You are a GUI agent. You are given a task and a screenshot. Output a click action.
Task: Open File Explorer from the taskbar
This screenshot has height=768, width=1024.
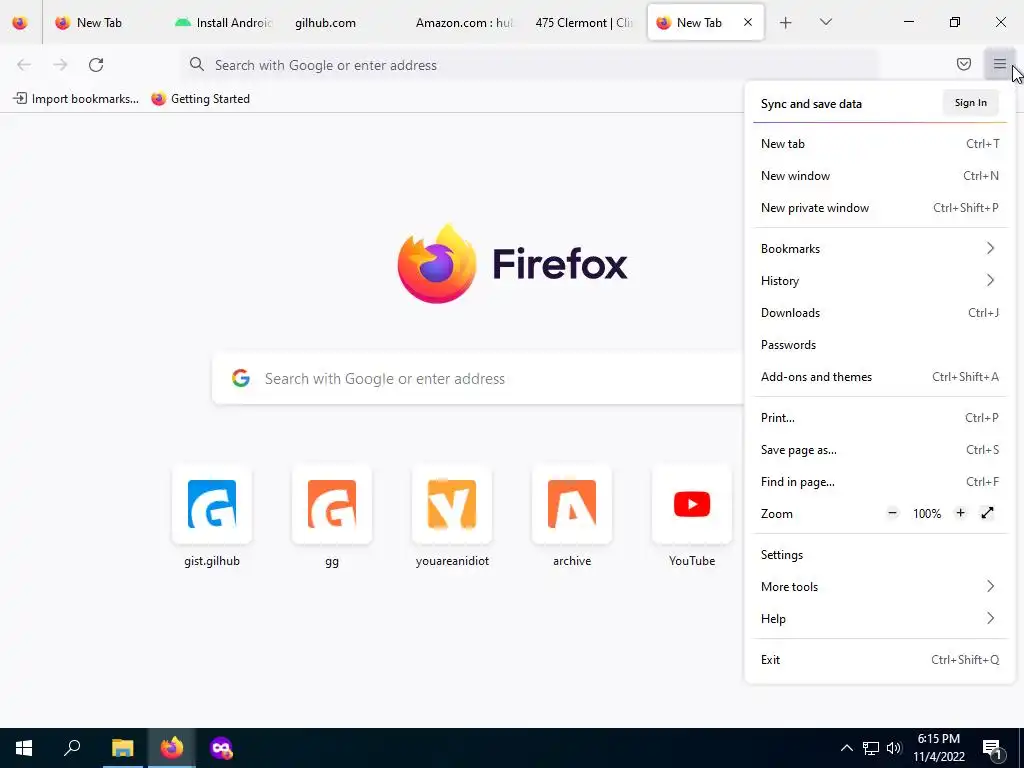[x=122, y=748]
